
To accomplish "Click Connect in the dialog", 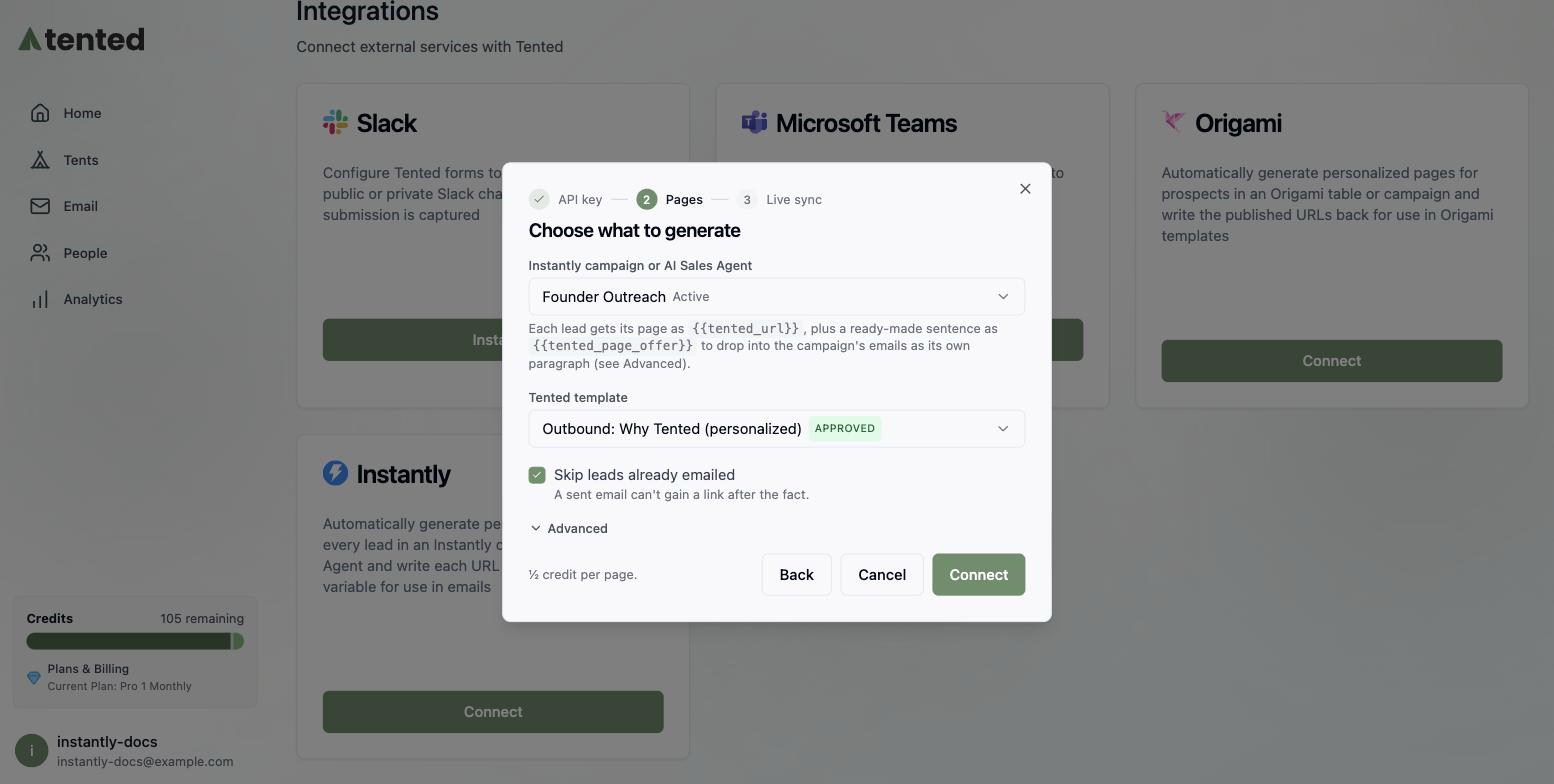I will pos(978,574).
